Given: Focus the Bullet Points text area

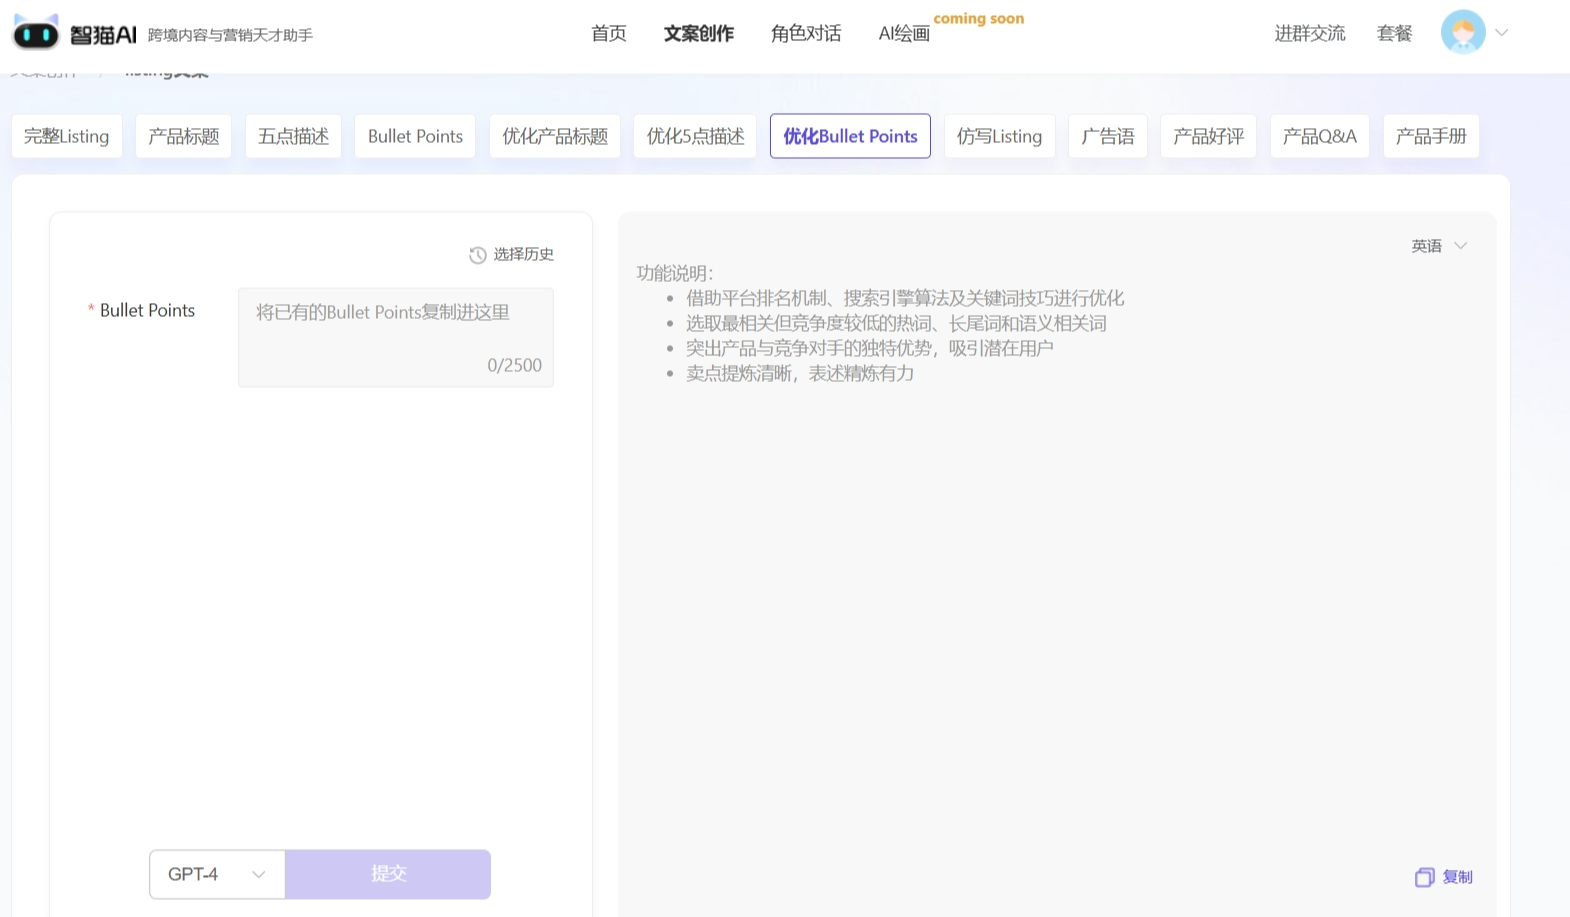Looking at the screenshot, I should (396, 337).
